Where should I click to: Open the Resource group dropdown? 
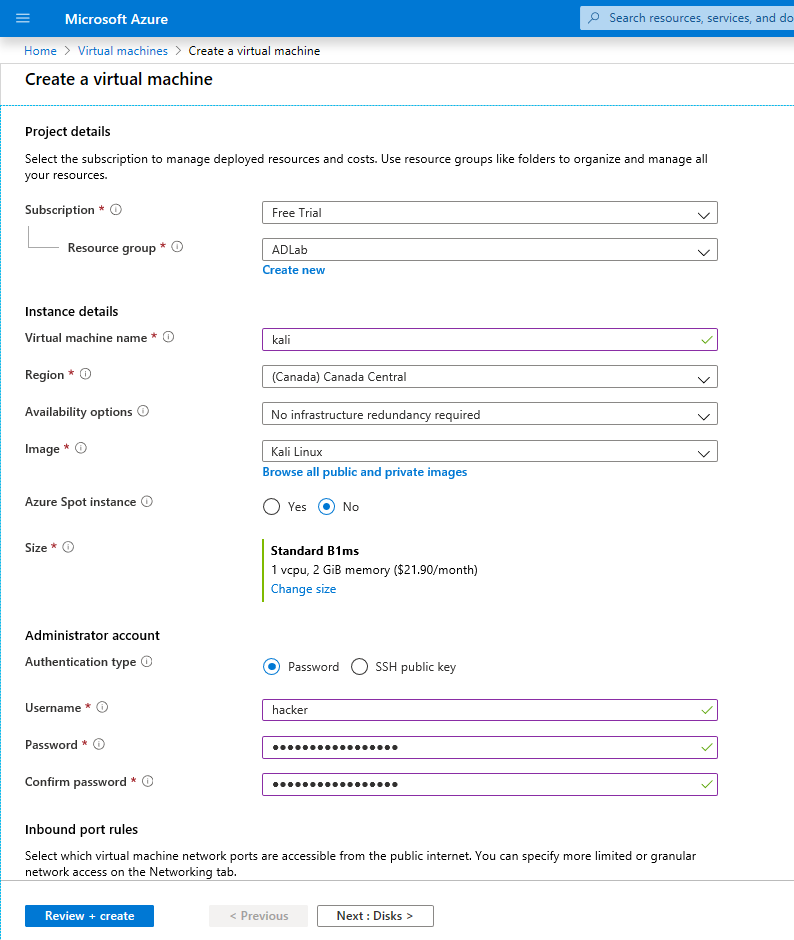click(490, 249)
